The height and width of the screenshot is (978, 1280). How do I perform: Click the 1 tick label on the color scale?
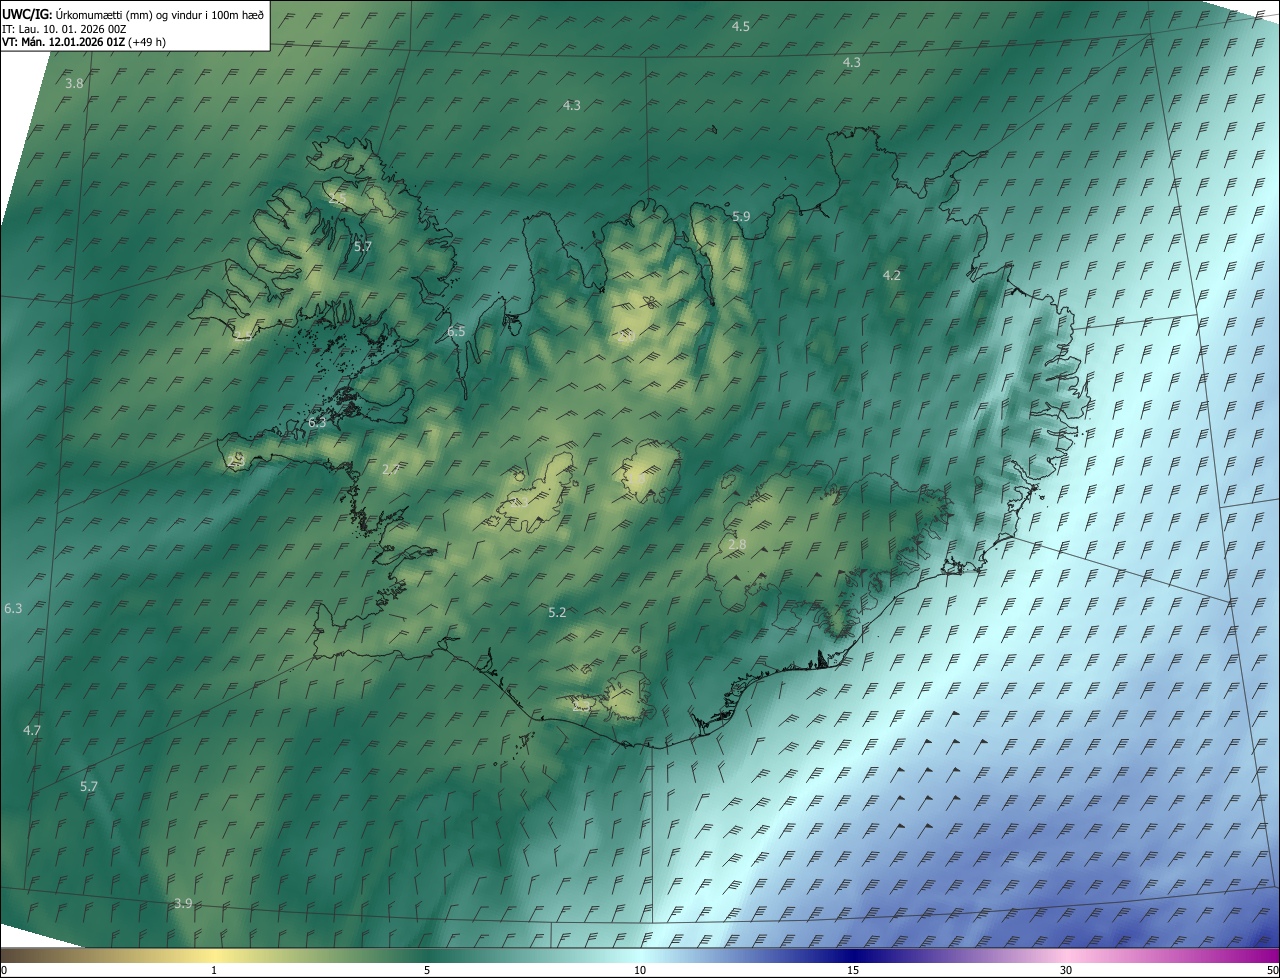pyautogui.click(x=214, y=970)
